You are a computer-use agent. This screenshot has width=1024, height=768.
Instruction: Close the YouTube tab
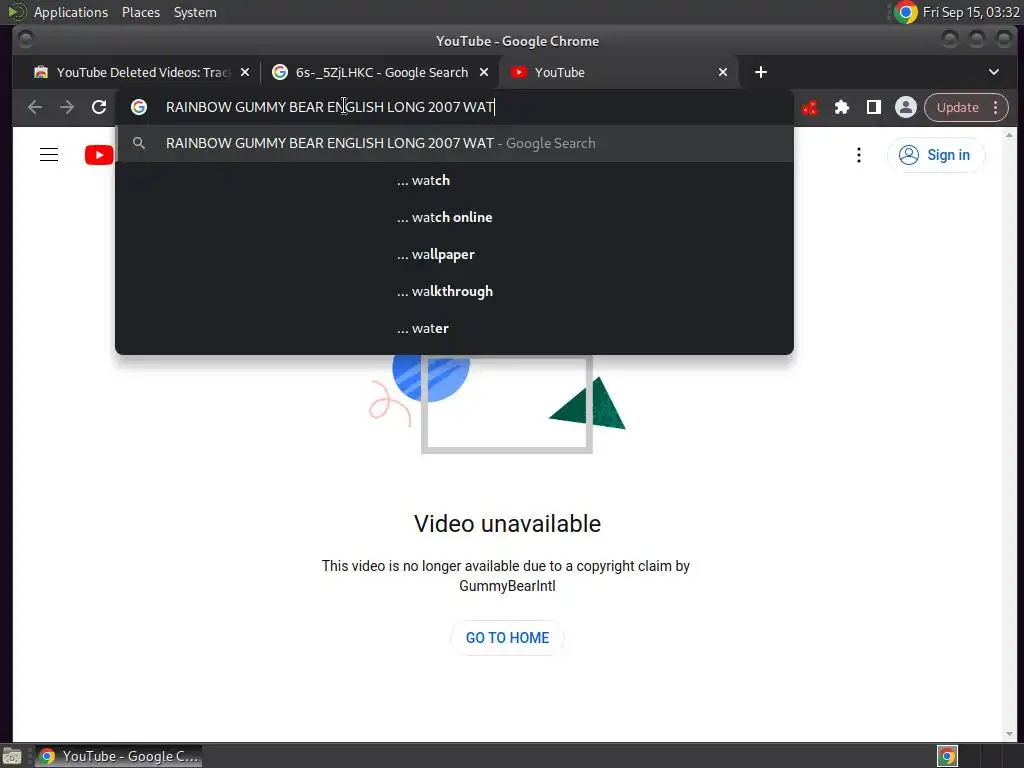pyautogui.click(x=723, y=72)
